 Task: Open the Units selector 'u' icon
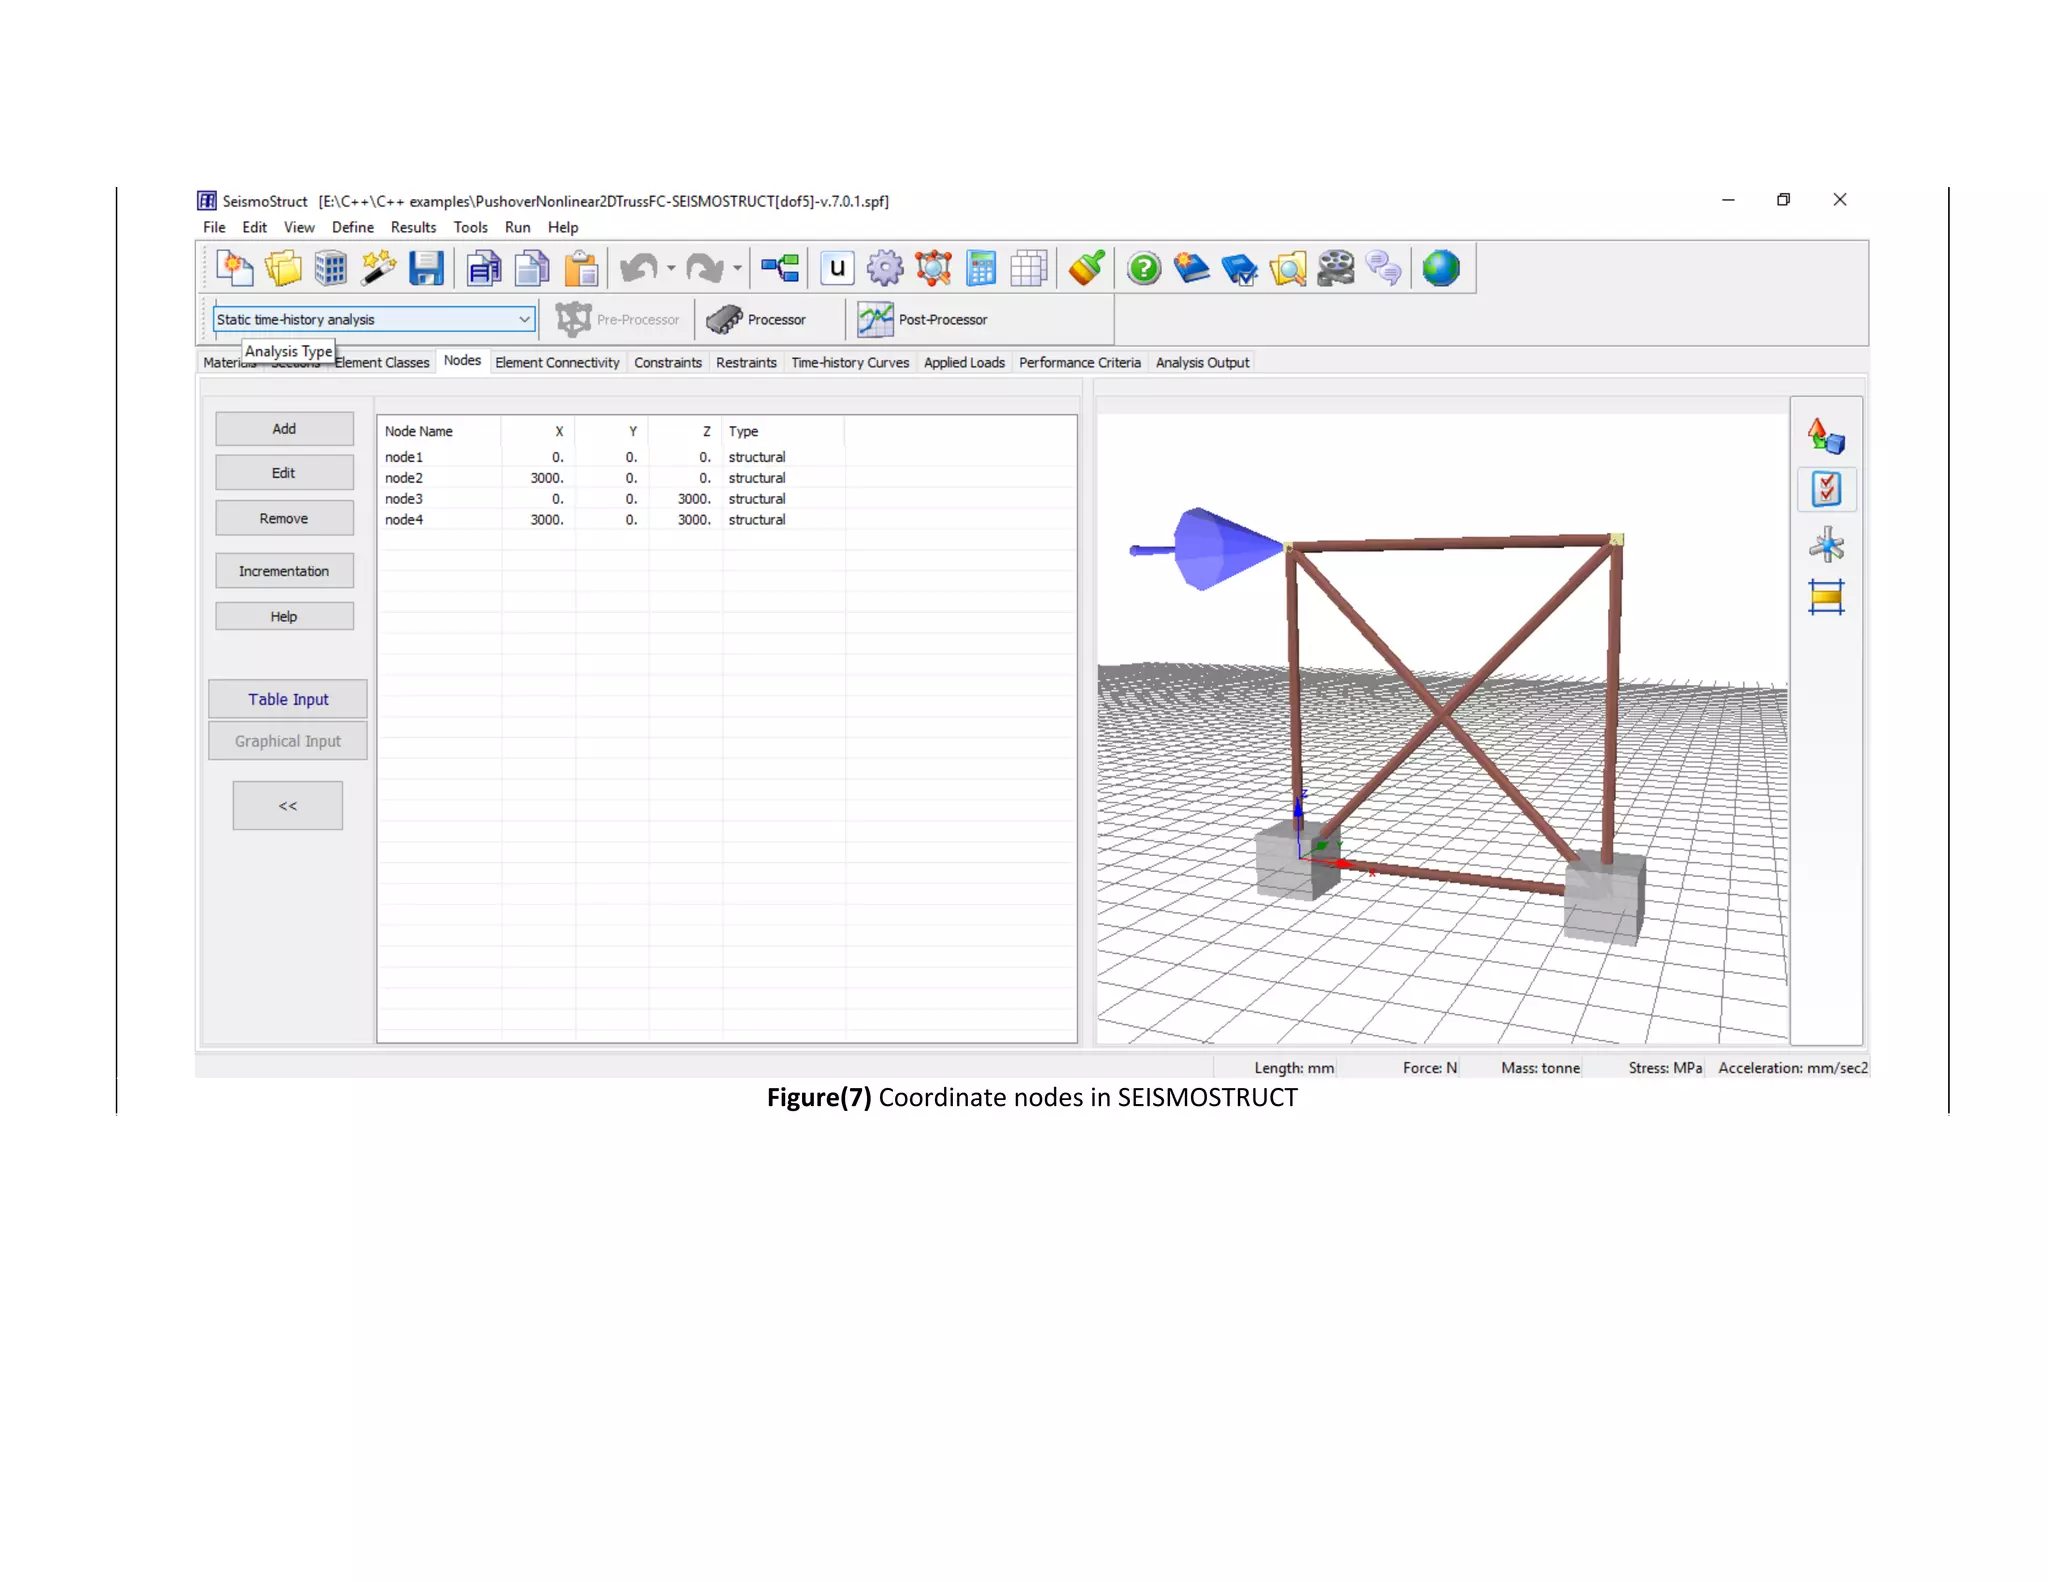[837, 268]
